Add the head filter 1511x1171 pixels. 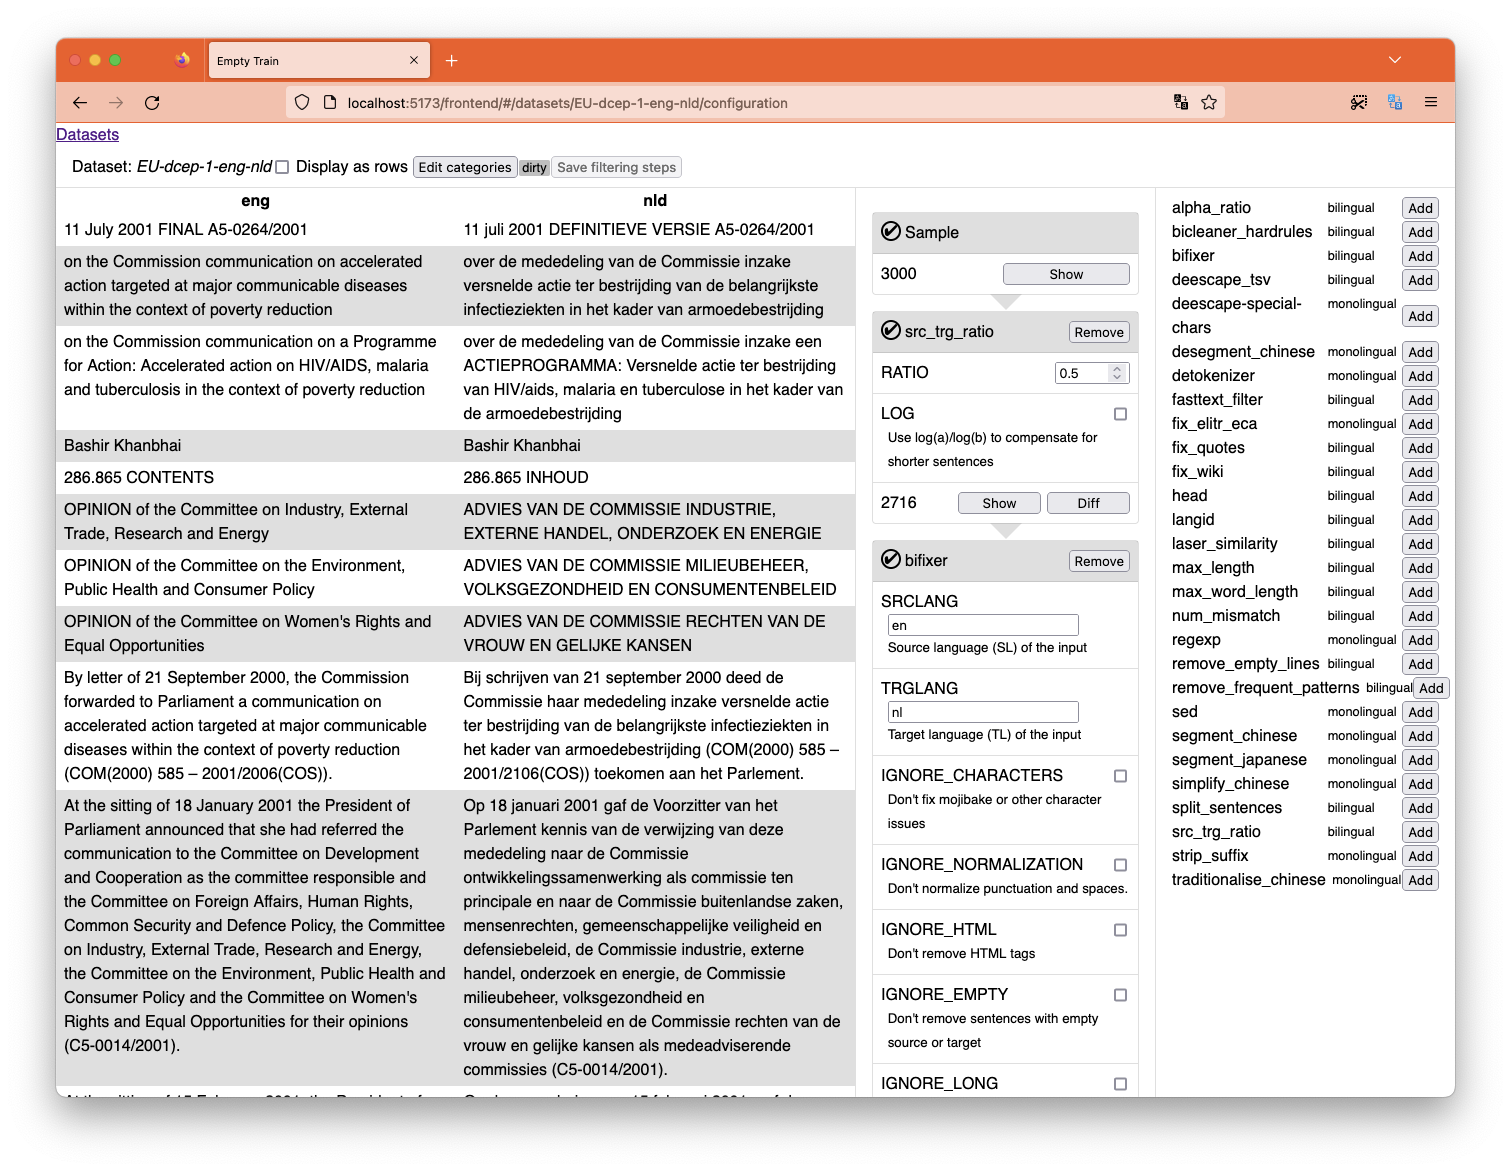pos(1420,496)
